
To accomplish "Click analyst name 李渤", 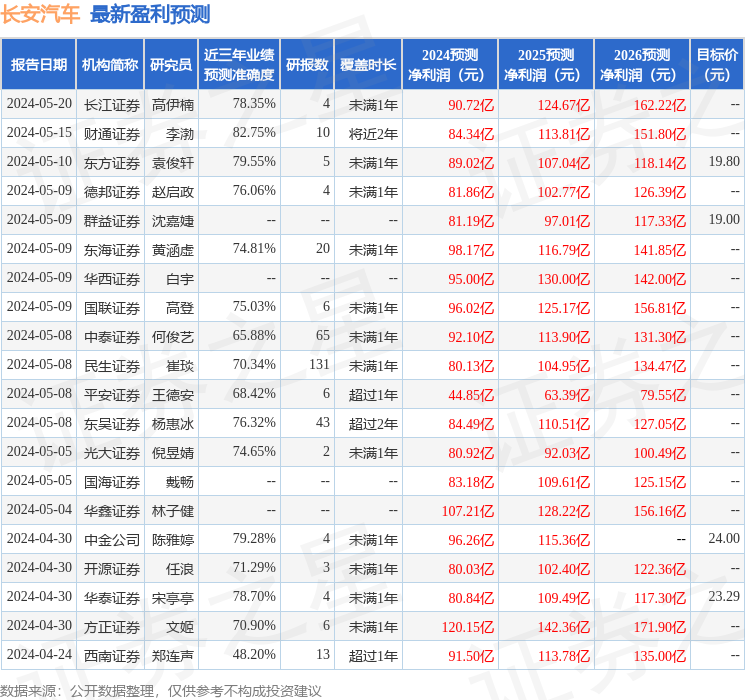I will pyautogui.click(x=180, y=134).
